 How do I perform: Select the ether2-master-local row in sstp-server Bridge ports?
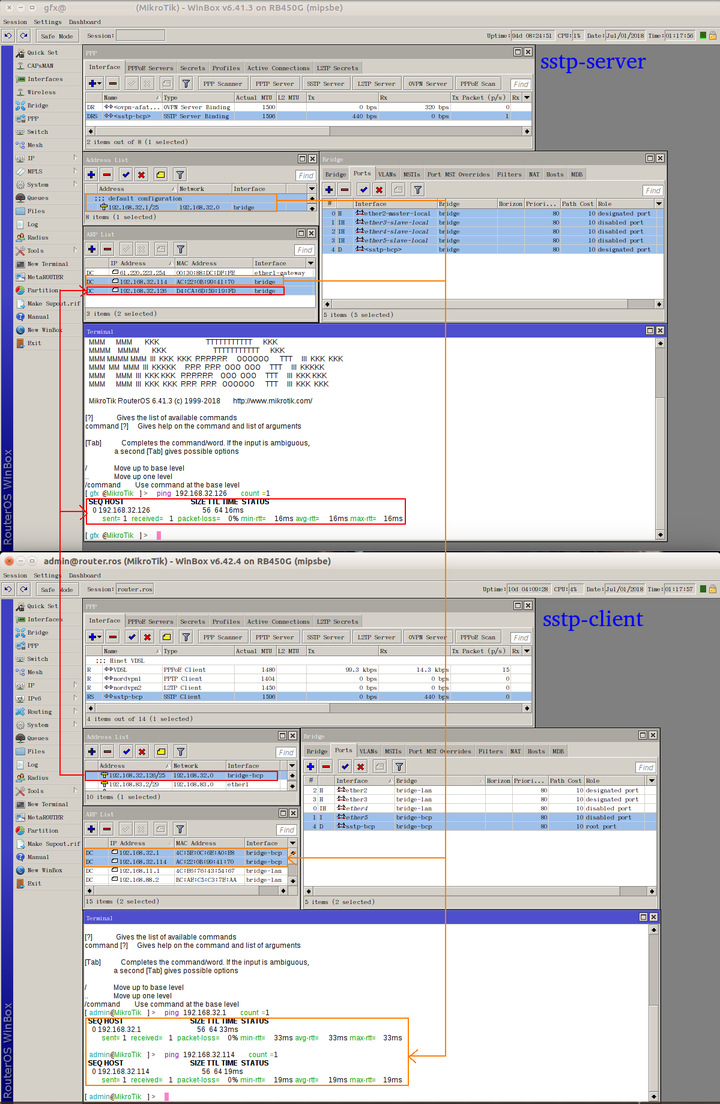tap(493, 213)
